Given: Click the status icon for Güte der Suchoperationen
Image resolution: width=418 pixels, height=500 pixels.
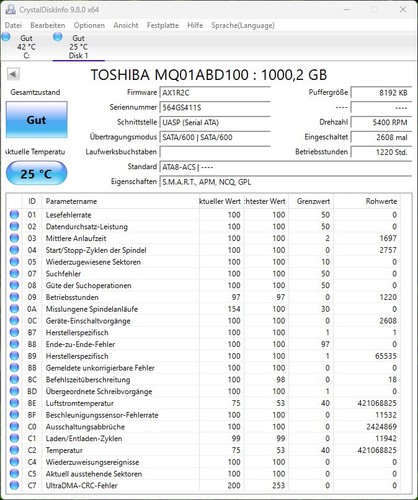Looking at the screenshot, I should coord(14,285).
